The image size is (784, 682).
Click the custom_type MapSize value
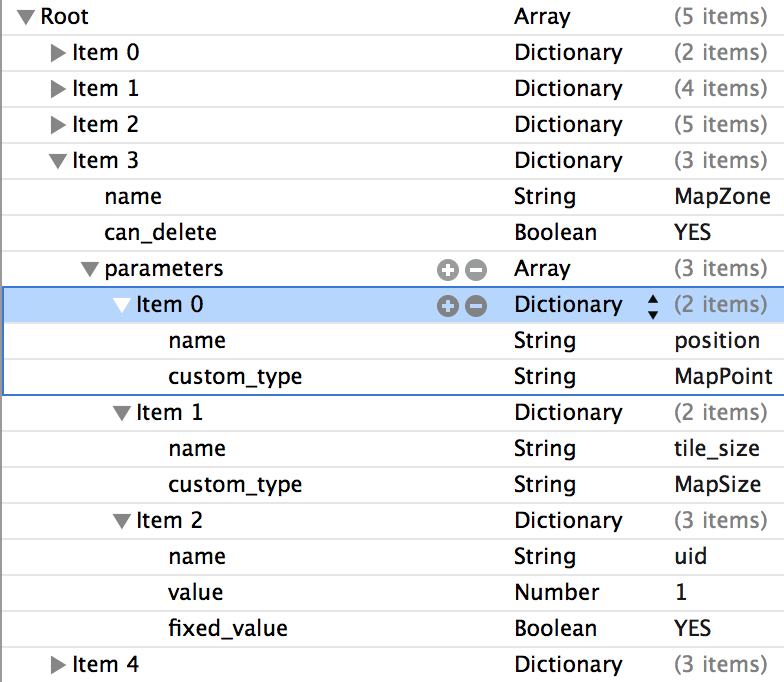pos(718,484)
